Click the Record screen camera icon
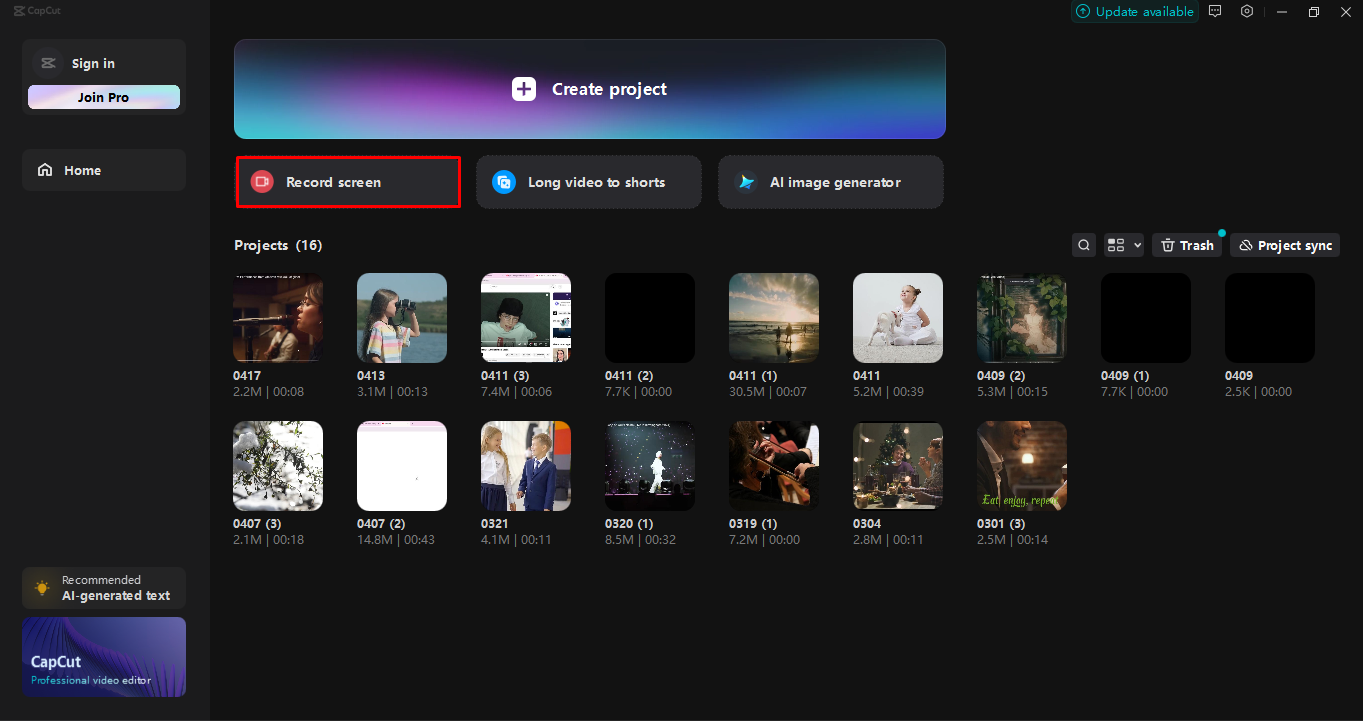1363x721 pixels. pos(262,182)
